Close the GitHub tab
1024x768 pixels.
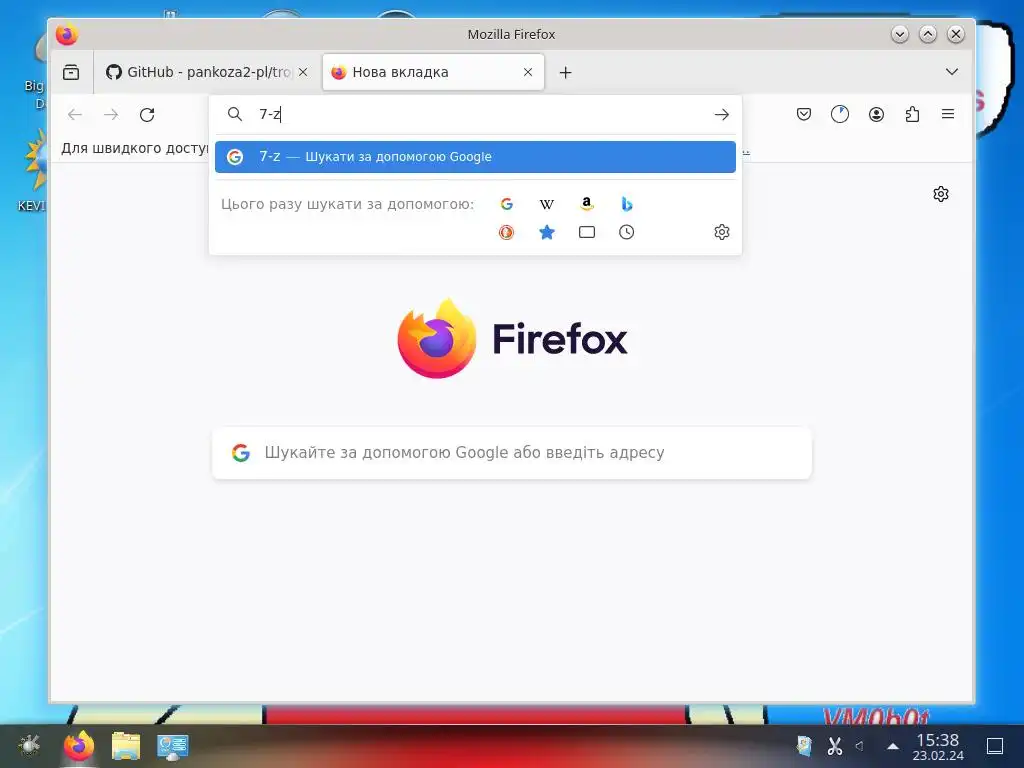click(x=303, y=72)
